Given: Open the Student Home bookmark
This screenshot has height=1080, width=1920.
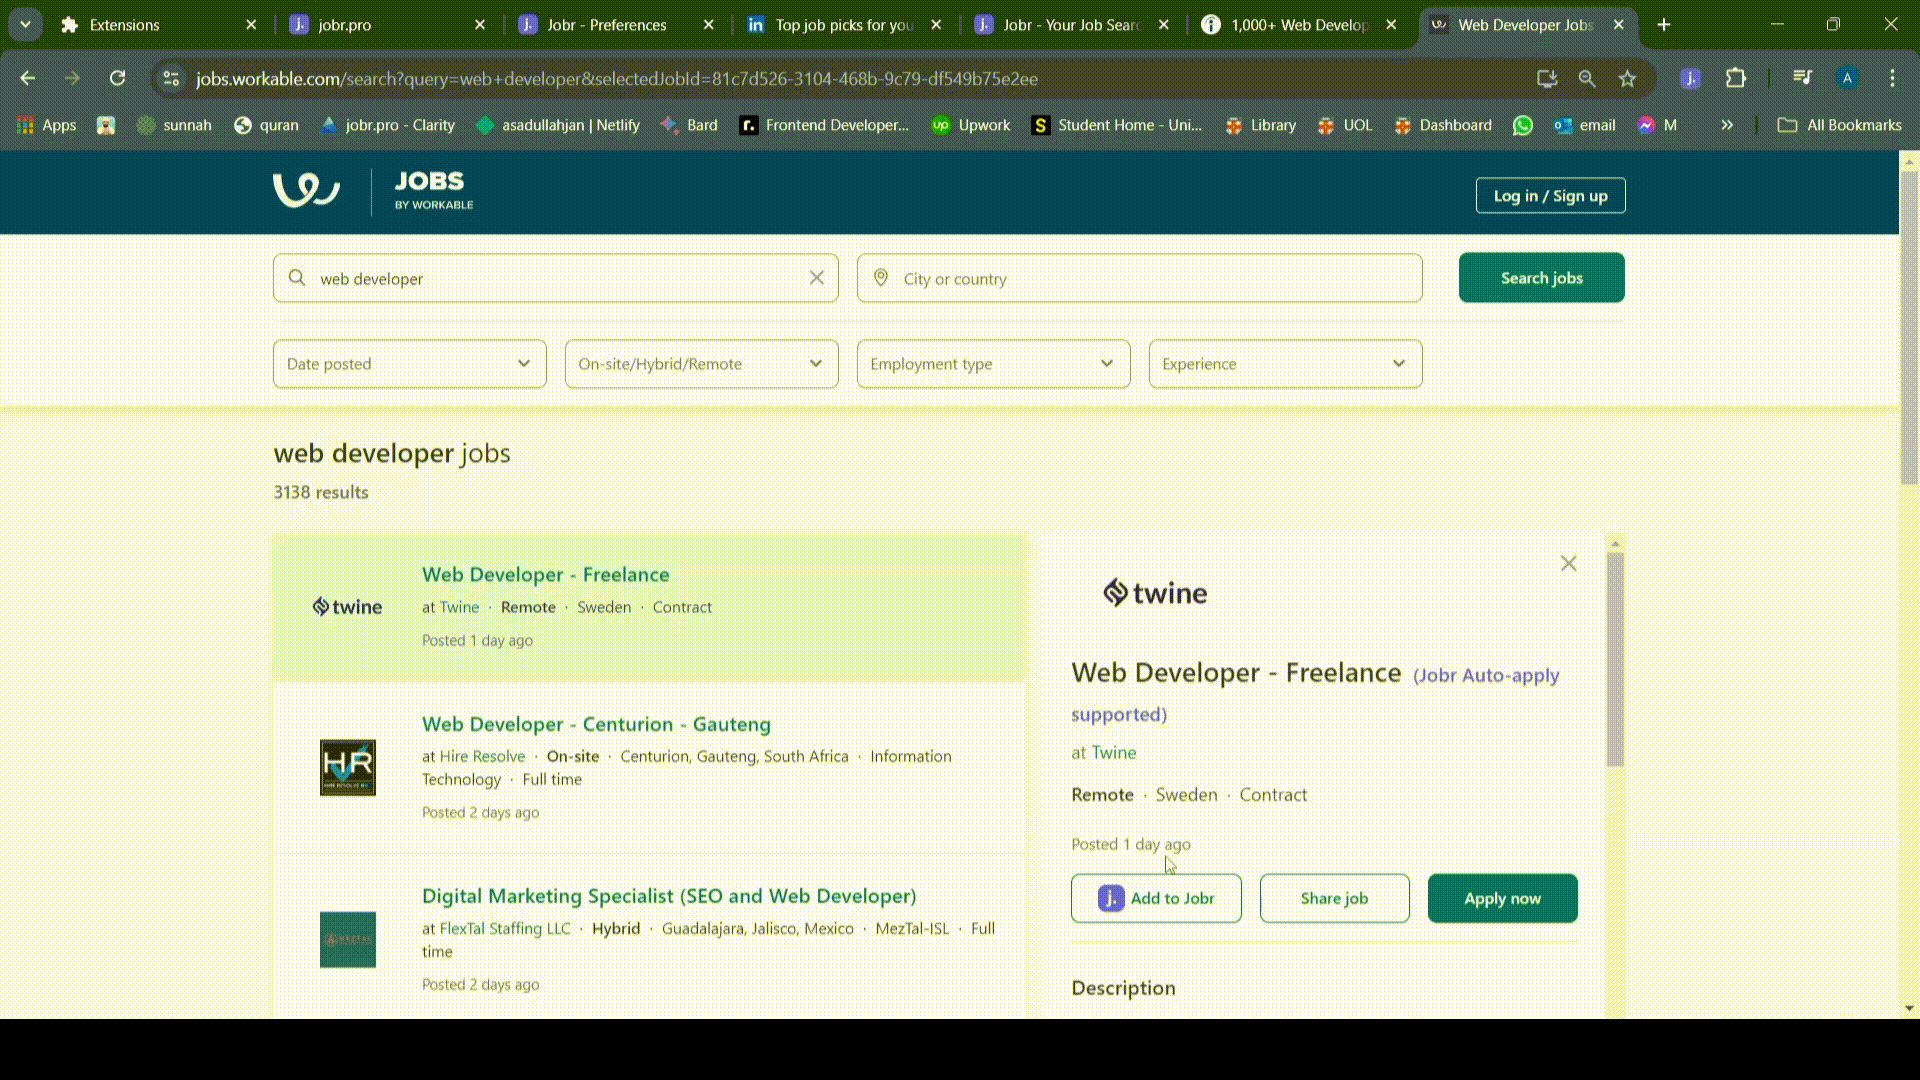Looking at the screenshot, I should (x=1117, y=125).
